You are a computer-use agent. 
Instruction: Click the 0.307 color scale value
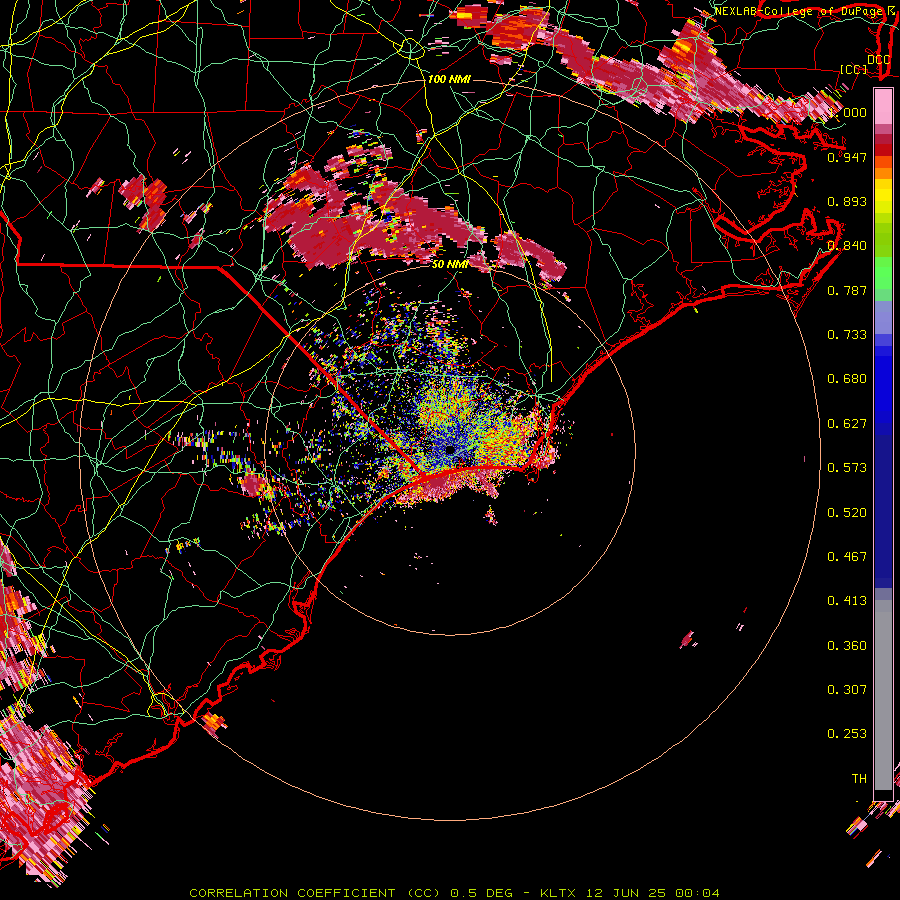[847, 689]
